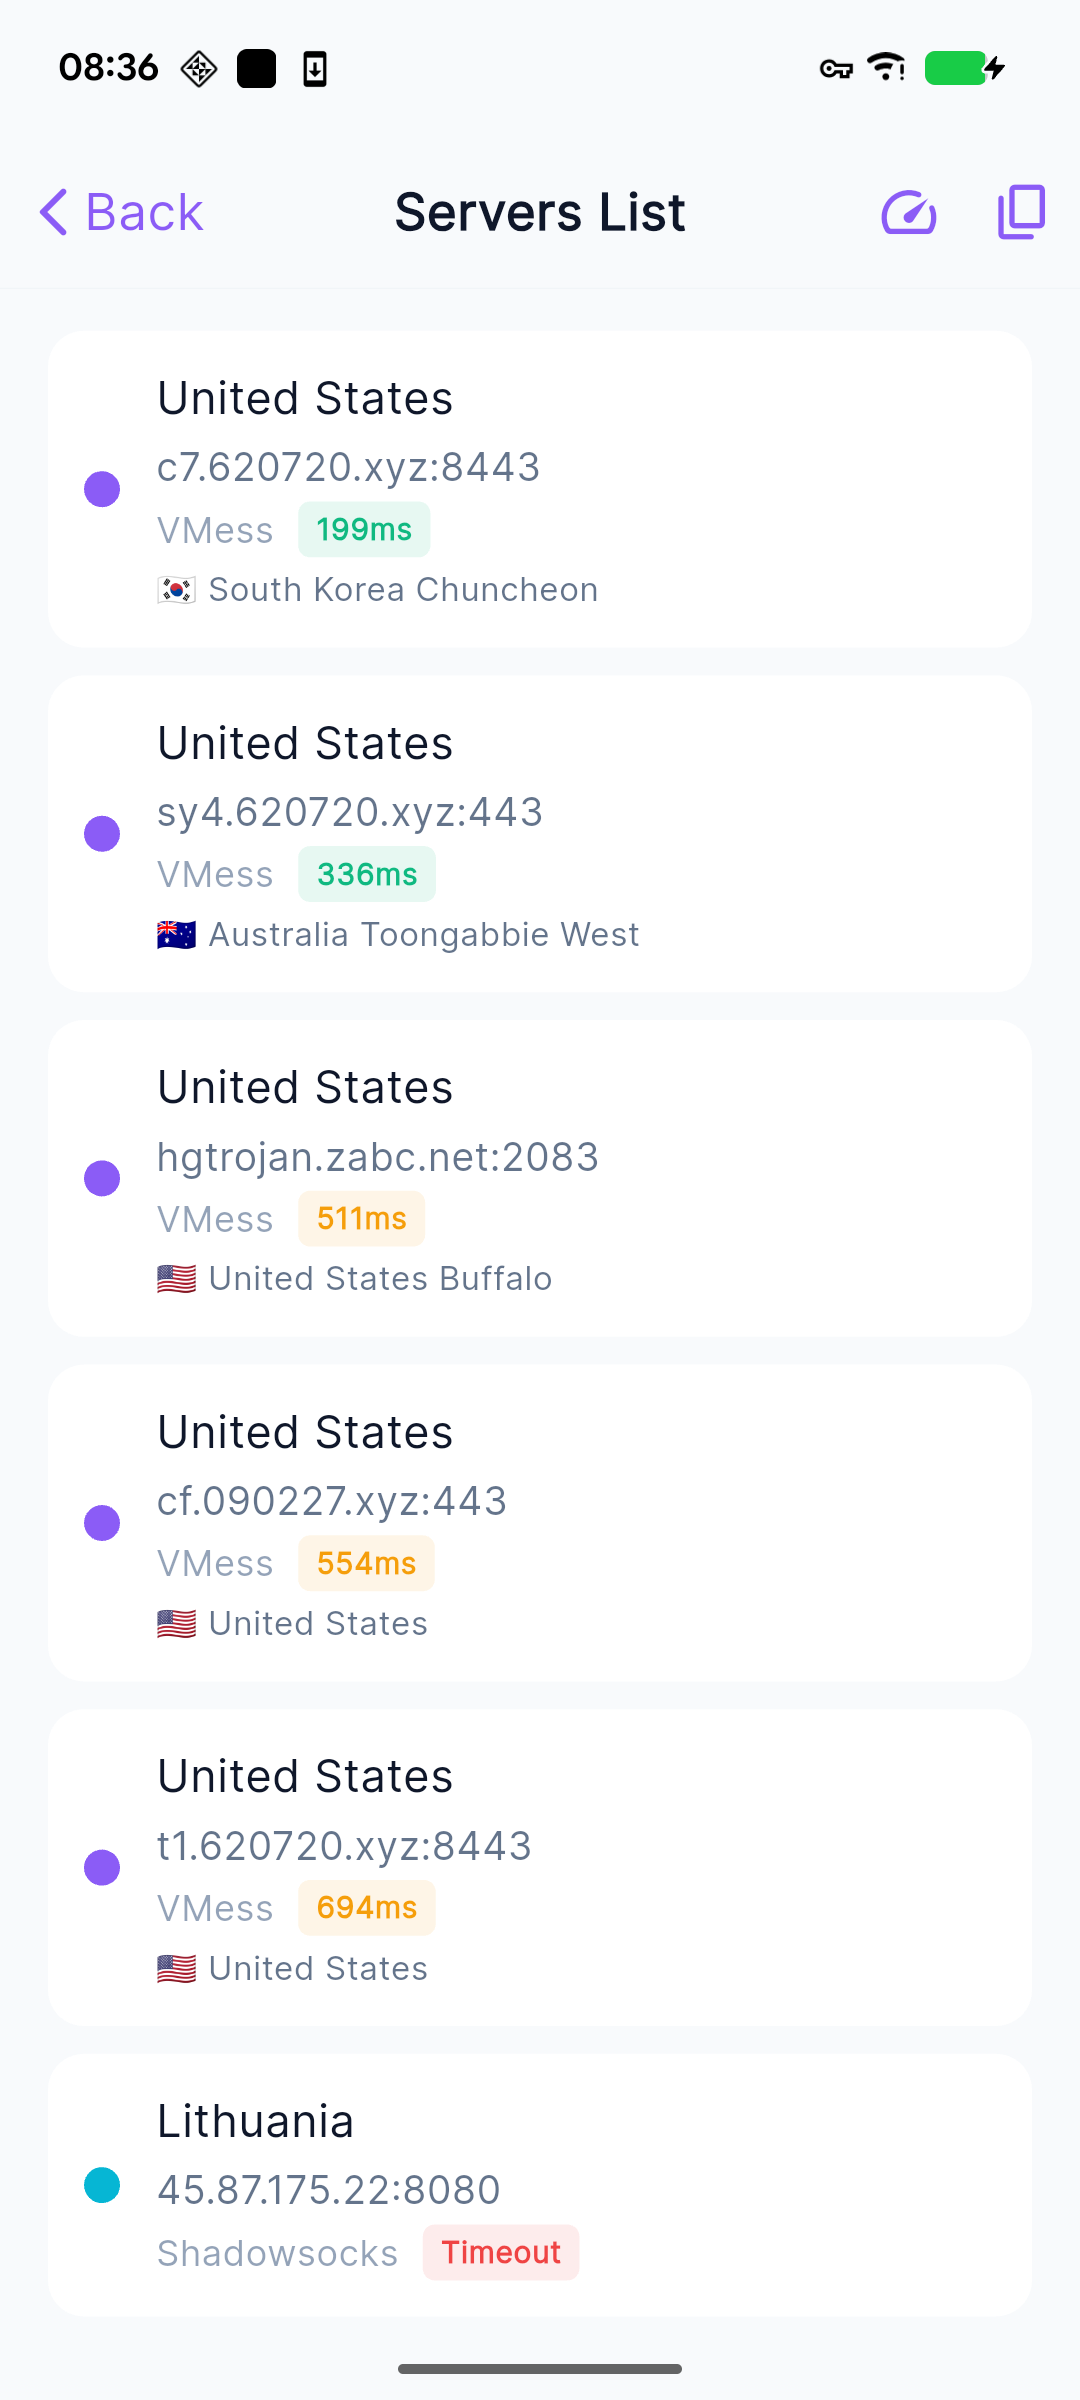Select the sy4.620720.xyz:443 server radio dot
The image size is (1080, 2400).
point(102,833)
